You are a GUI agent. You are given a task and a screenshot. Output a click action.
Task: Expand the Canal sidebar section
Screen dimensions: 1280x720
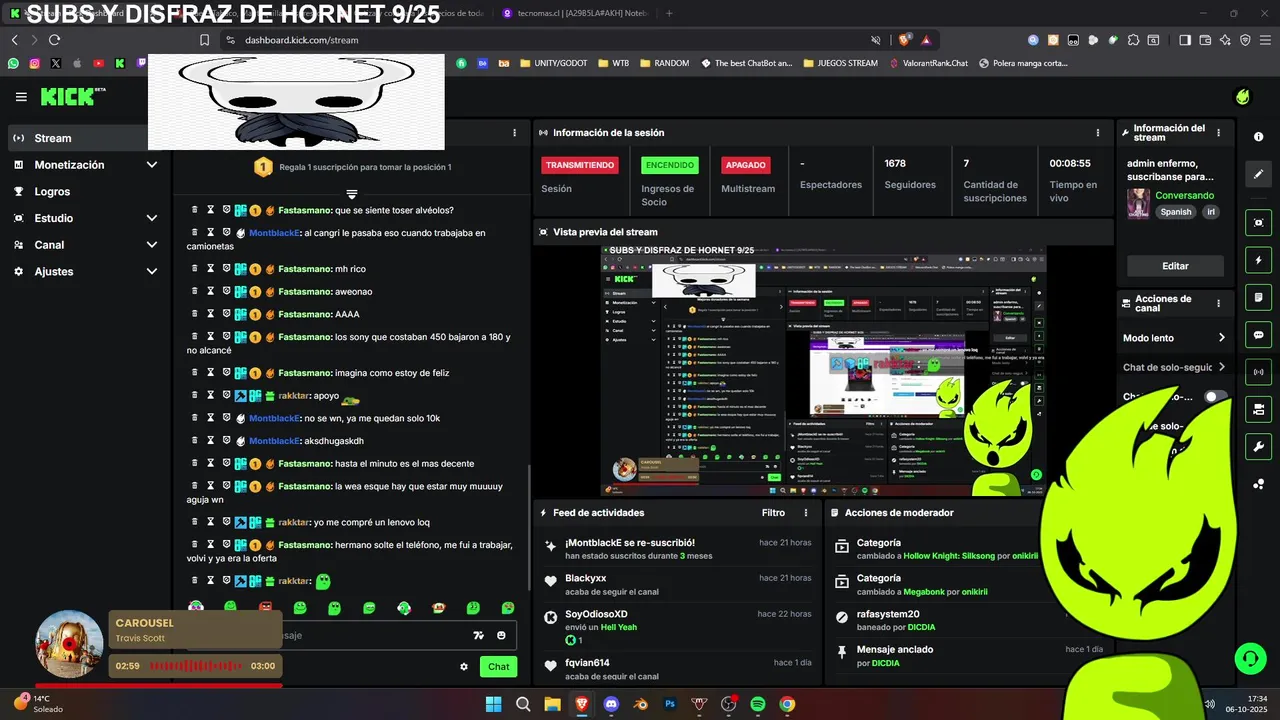point(152,245)
